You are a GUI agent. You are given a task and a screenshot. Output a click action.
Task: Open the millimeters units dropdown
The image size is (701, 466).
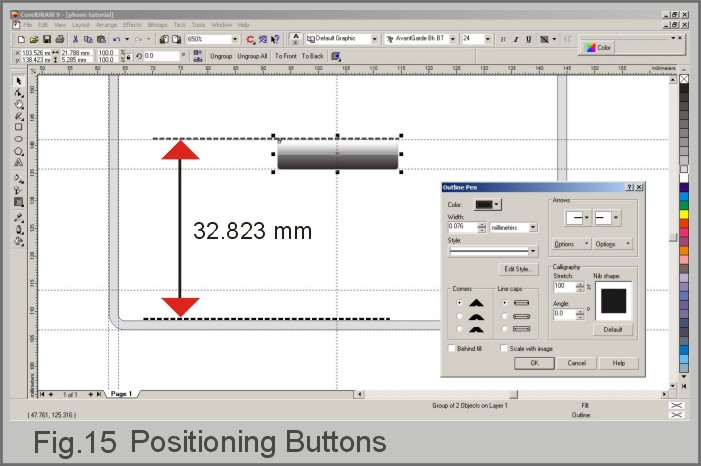click(533, 228)
